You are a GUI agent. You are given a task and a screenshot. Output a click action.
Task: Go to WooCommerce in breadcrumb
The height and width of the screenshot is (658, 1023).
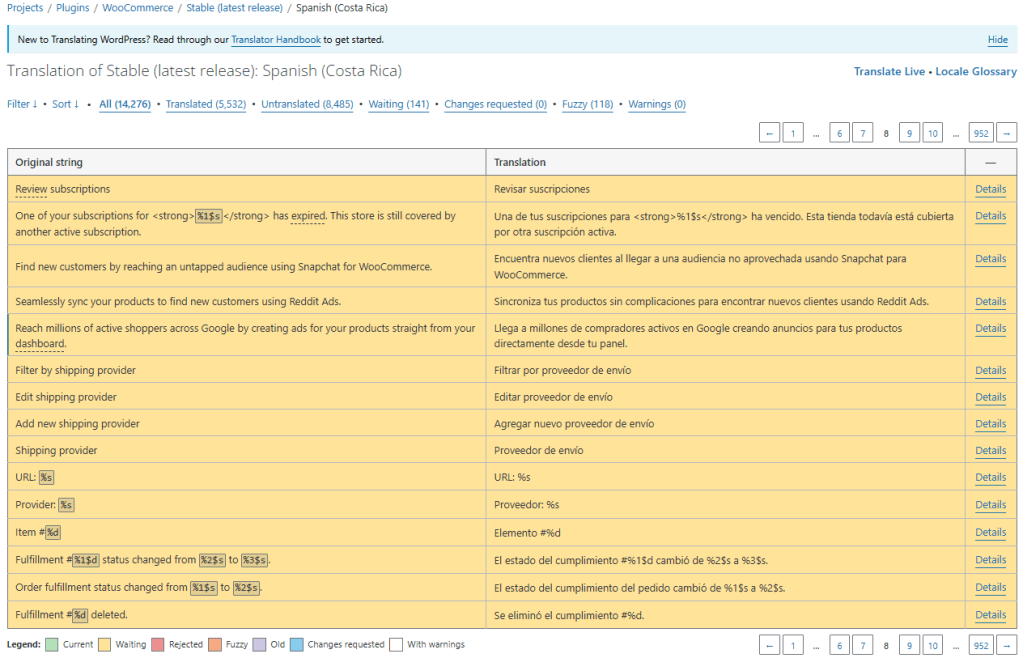click(137, 8)
